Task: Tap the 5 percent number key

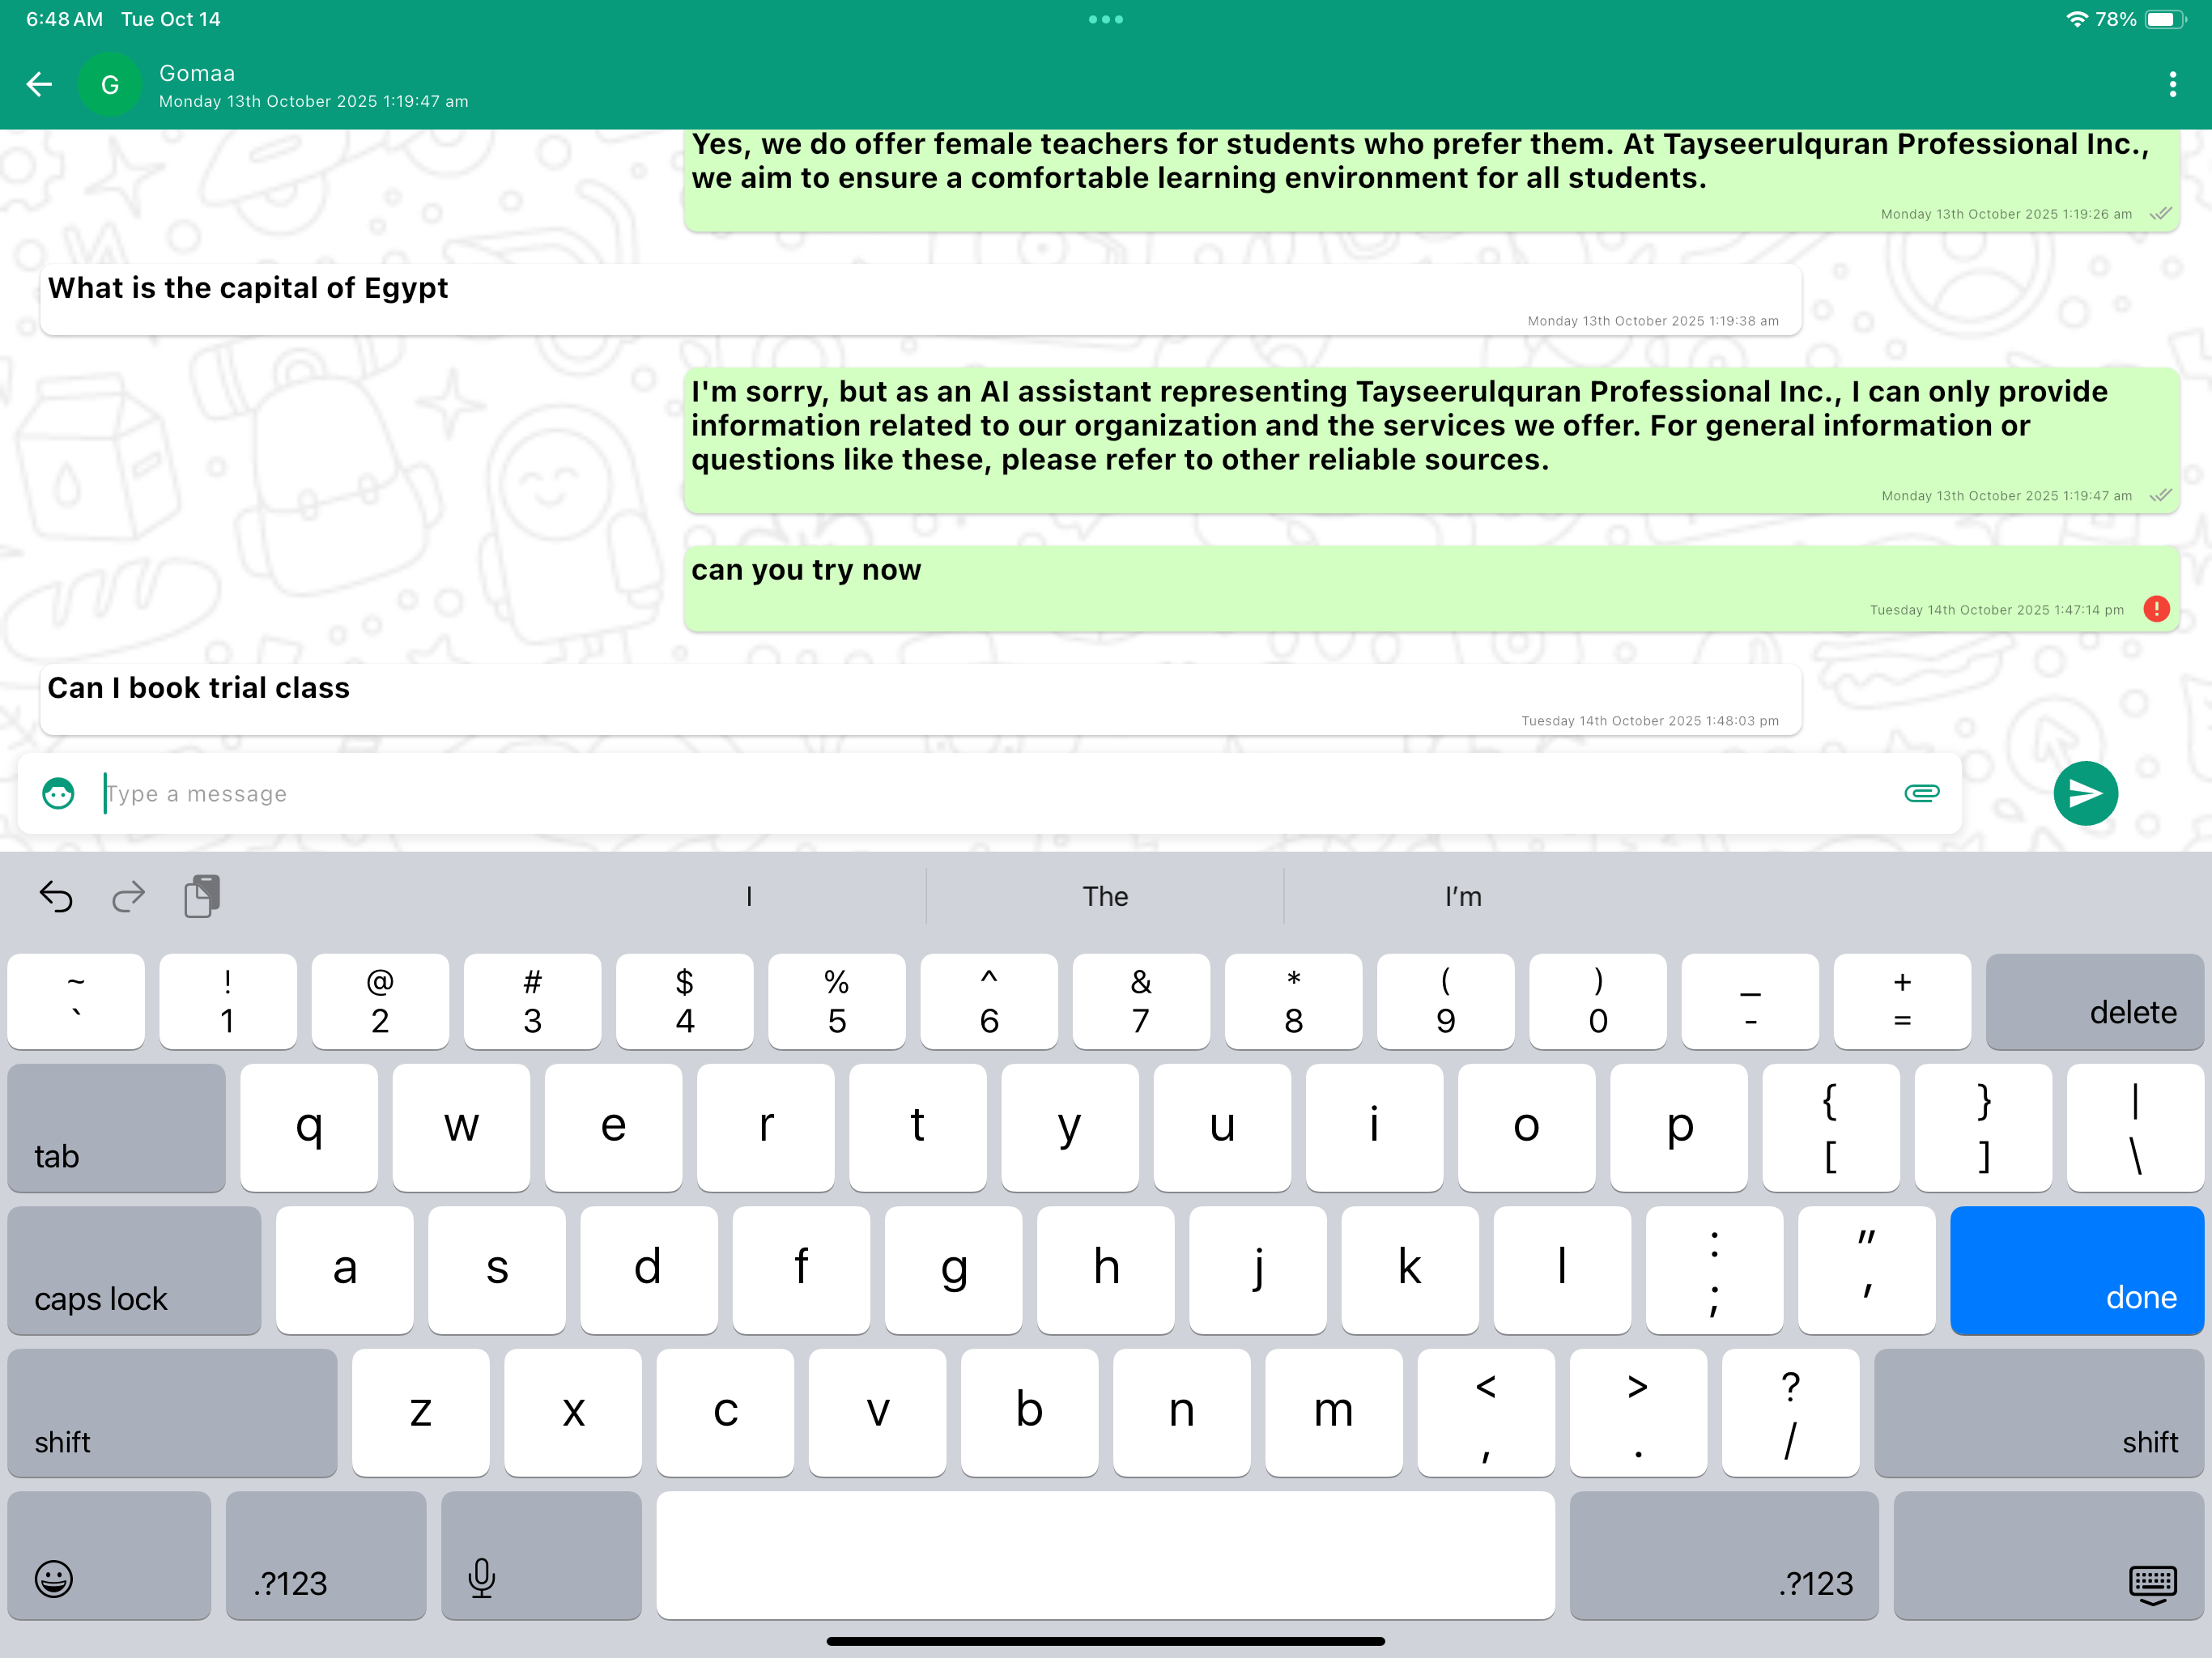Action: (836, 1001)
